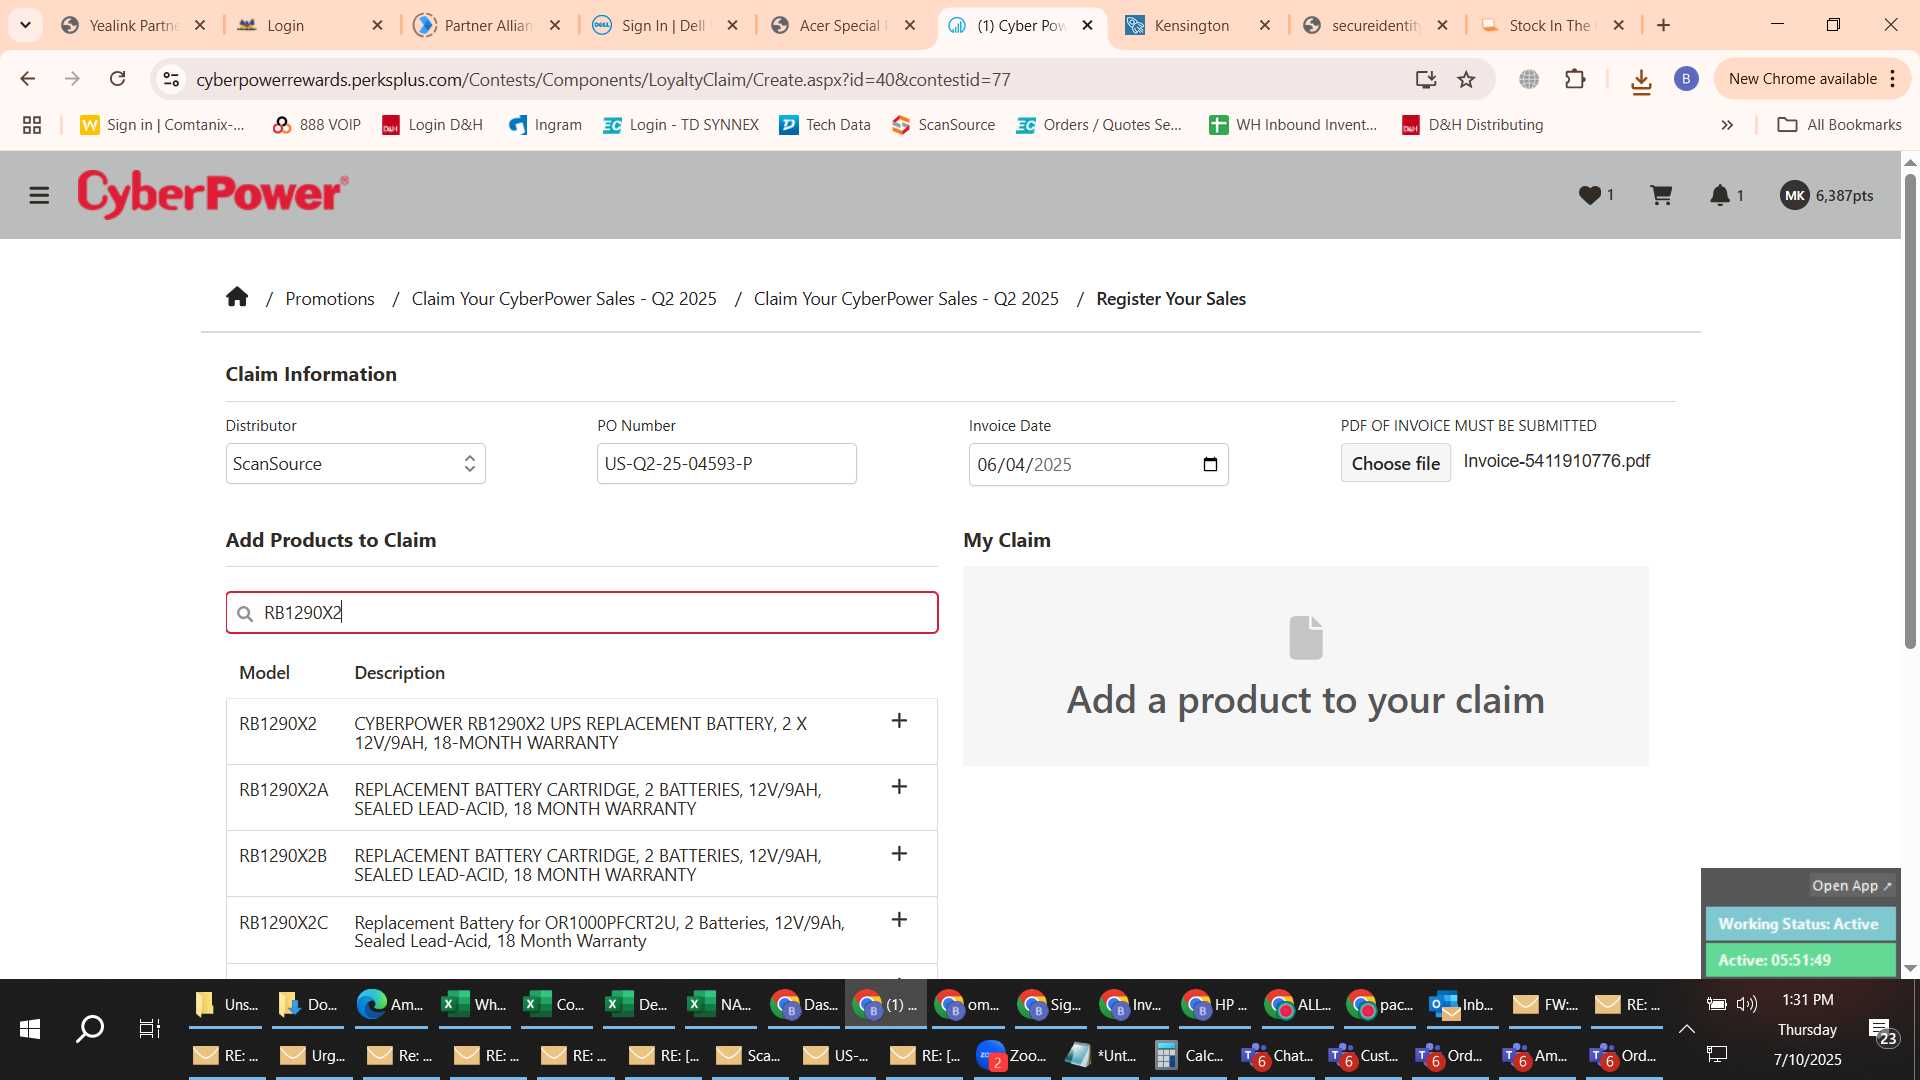Expand the tab search dropdown arrow
The image size is (1920, 1080).
tap(25, 25)
